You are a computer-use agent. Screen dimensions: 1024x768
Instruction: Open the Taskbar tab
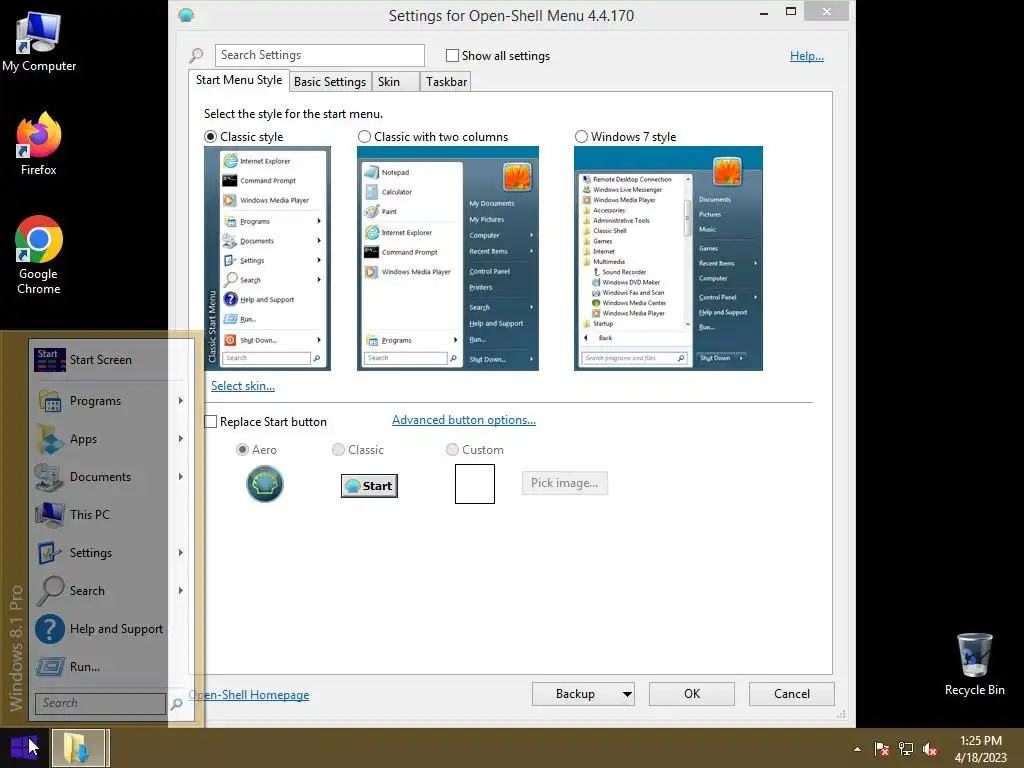[446, 82]
